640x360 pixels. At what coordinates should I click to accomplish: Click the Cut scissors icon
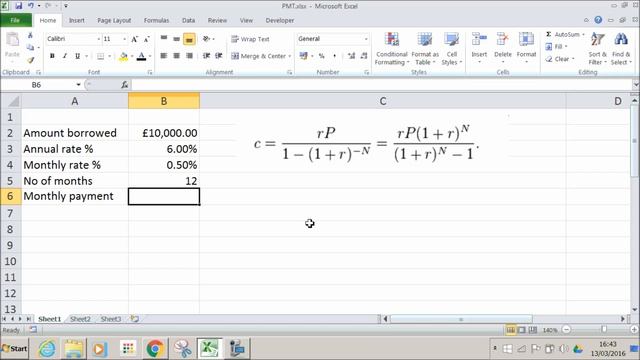(x=30, y=36)
